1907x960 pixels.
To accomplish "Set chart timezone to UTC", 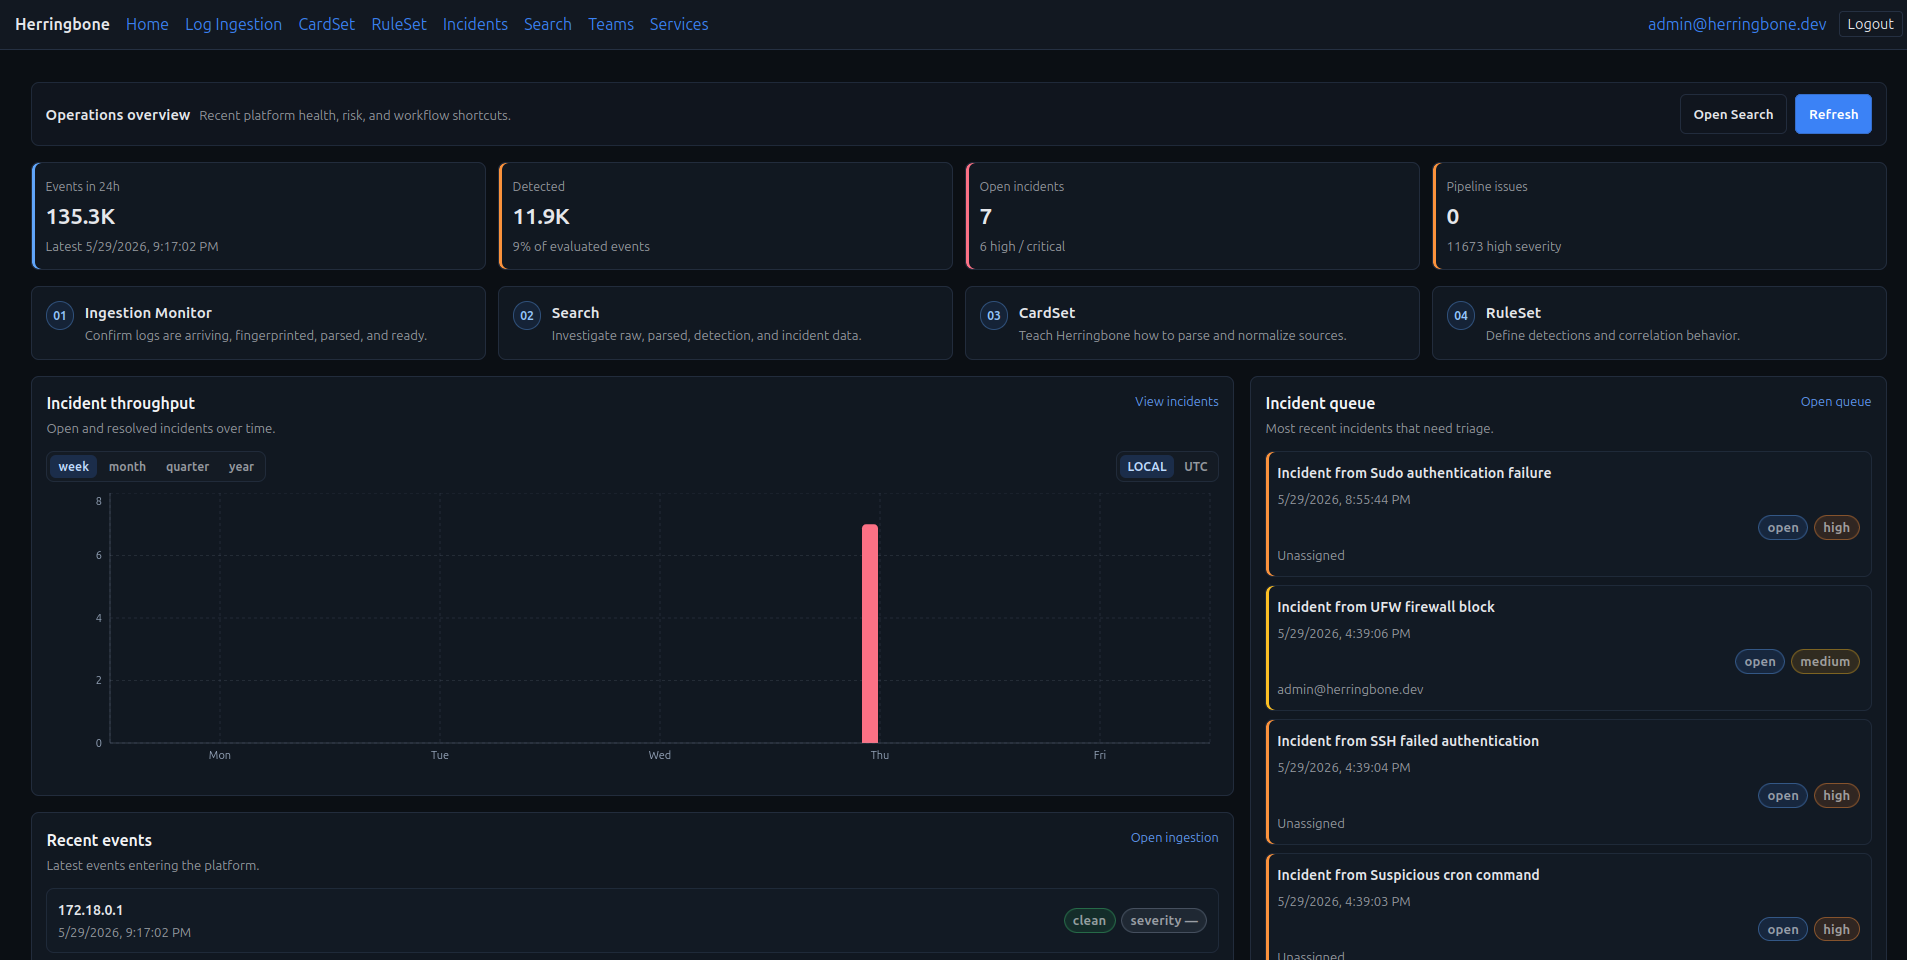I will (1196, 467).
